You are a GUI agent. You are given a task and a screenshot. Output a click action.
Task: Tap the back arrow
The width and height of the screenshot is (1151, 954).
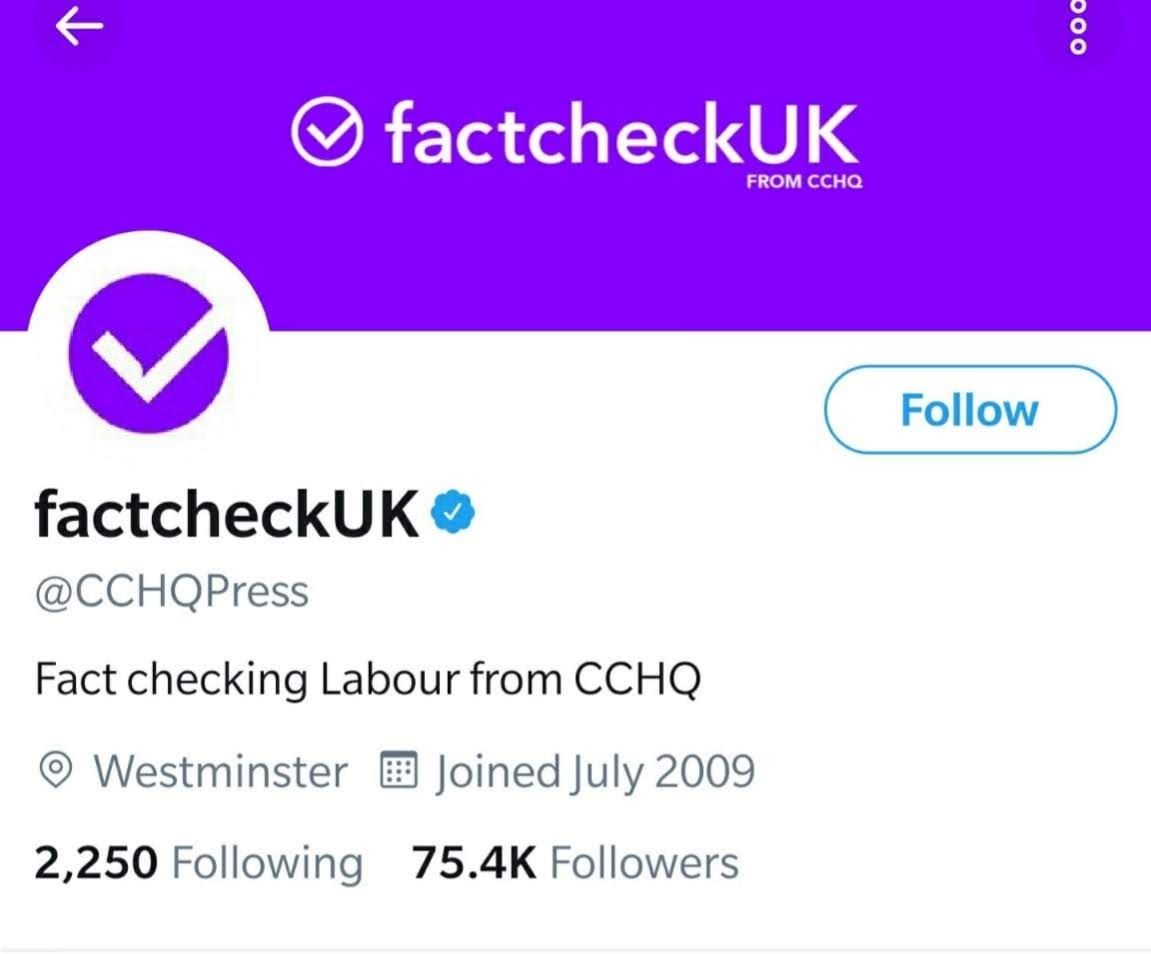point(79,29)
